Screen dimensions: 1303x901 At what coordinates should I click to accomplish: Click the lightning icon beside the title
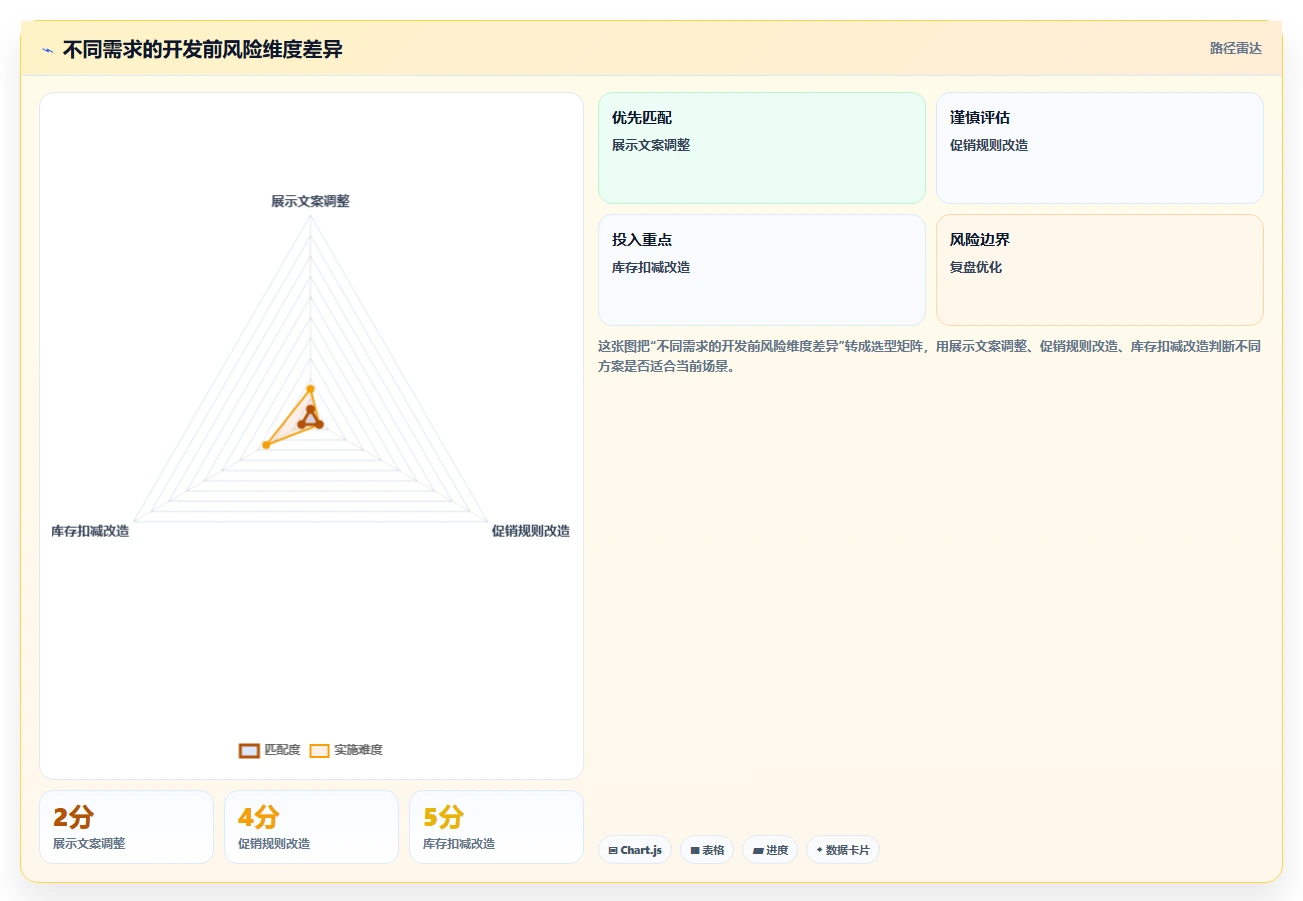[47, 50]
